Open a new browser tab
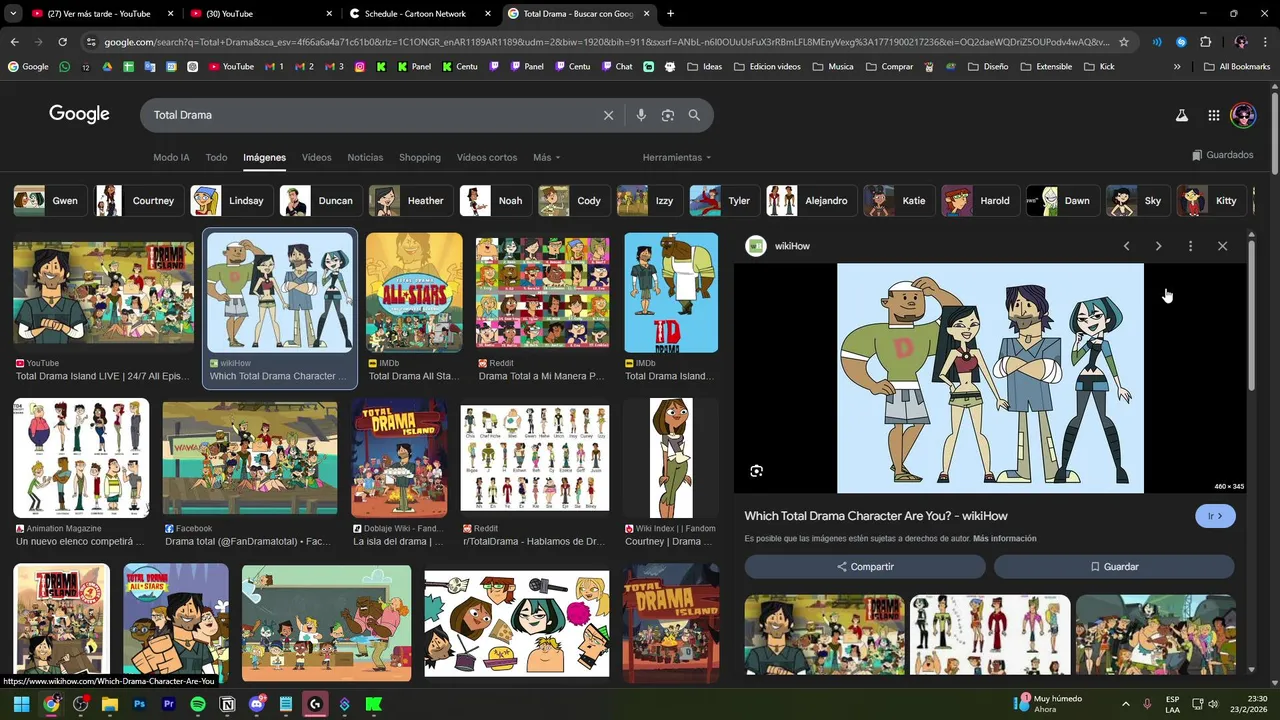This screenshot has width=1280, height=720. (x=670, y=14)
